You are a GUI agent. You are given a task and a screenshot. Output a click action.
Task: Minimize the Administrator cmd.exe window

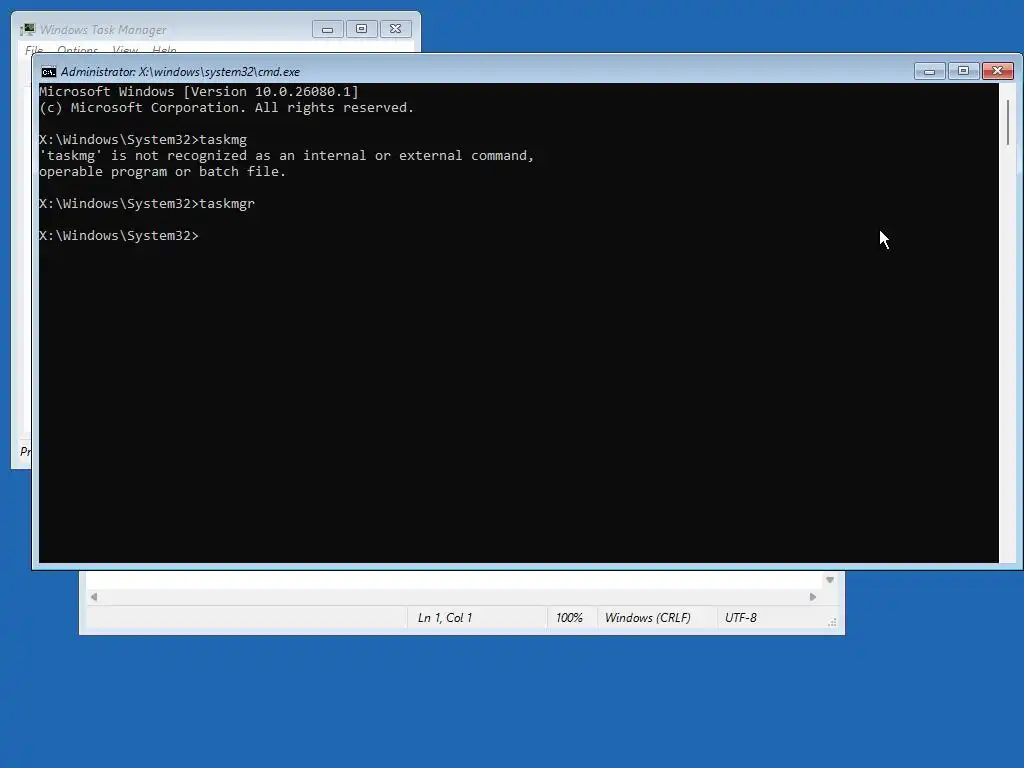click(x=929, y=71)
